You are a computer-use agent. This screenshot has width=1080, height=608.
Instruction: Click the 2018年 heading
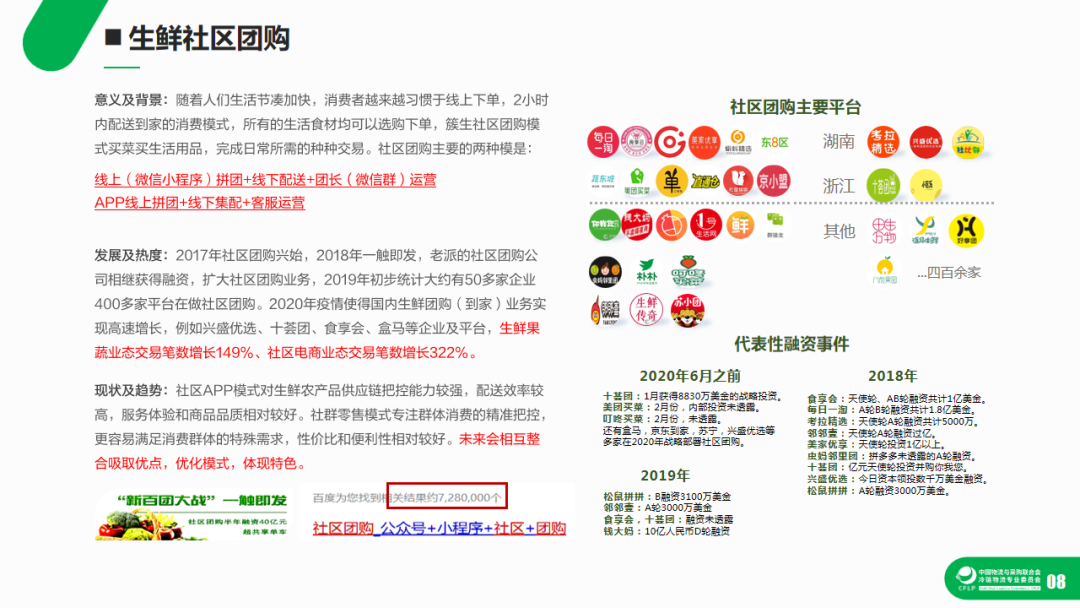[x=893, y=376]
